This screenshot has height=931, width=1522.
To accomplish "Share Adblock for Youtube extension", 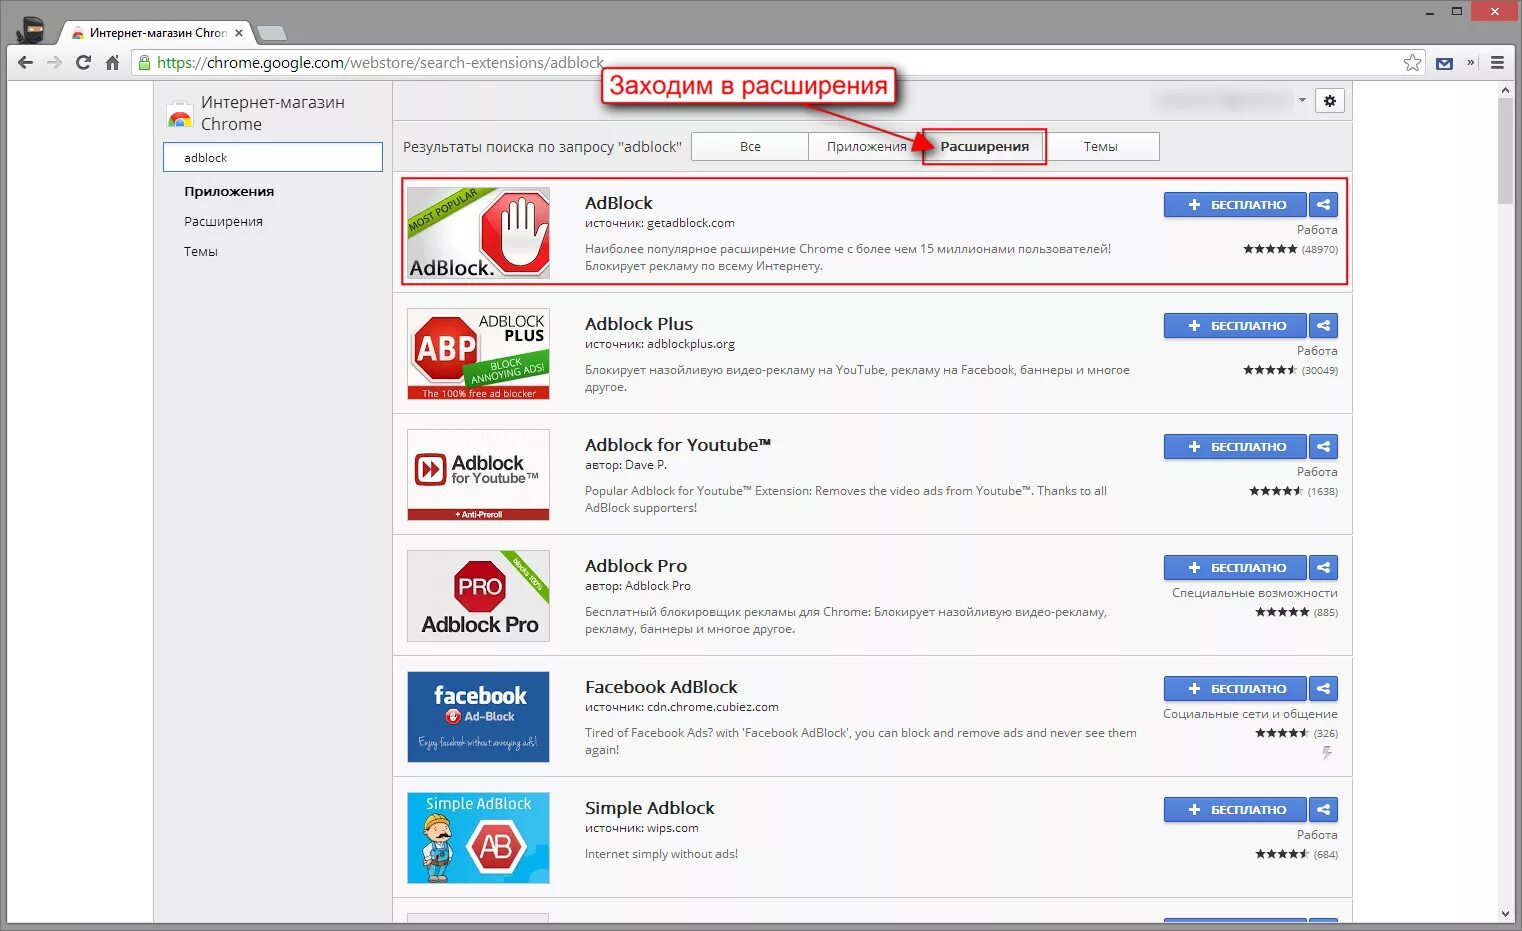I will (x=1323, y=447).
